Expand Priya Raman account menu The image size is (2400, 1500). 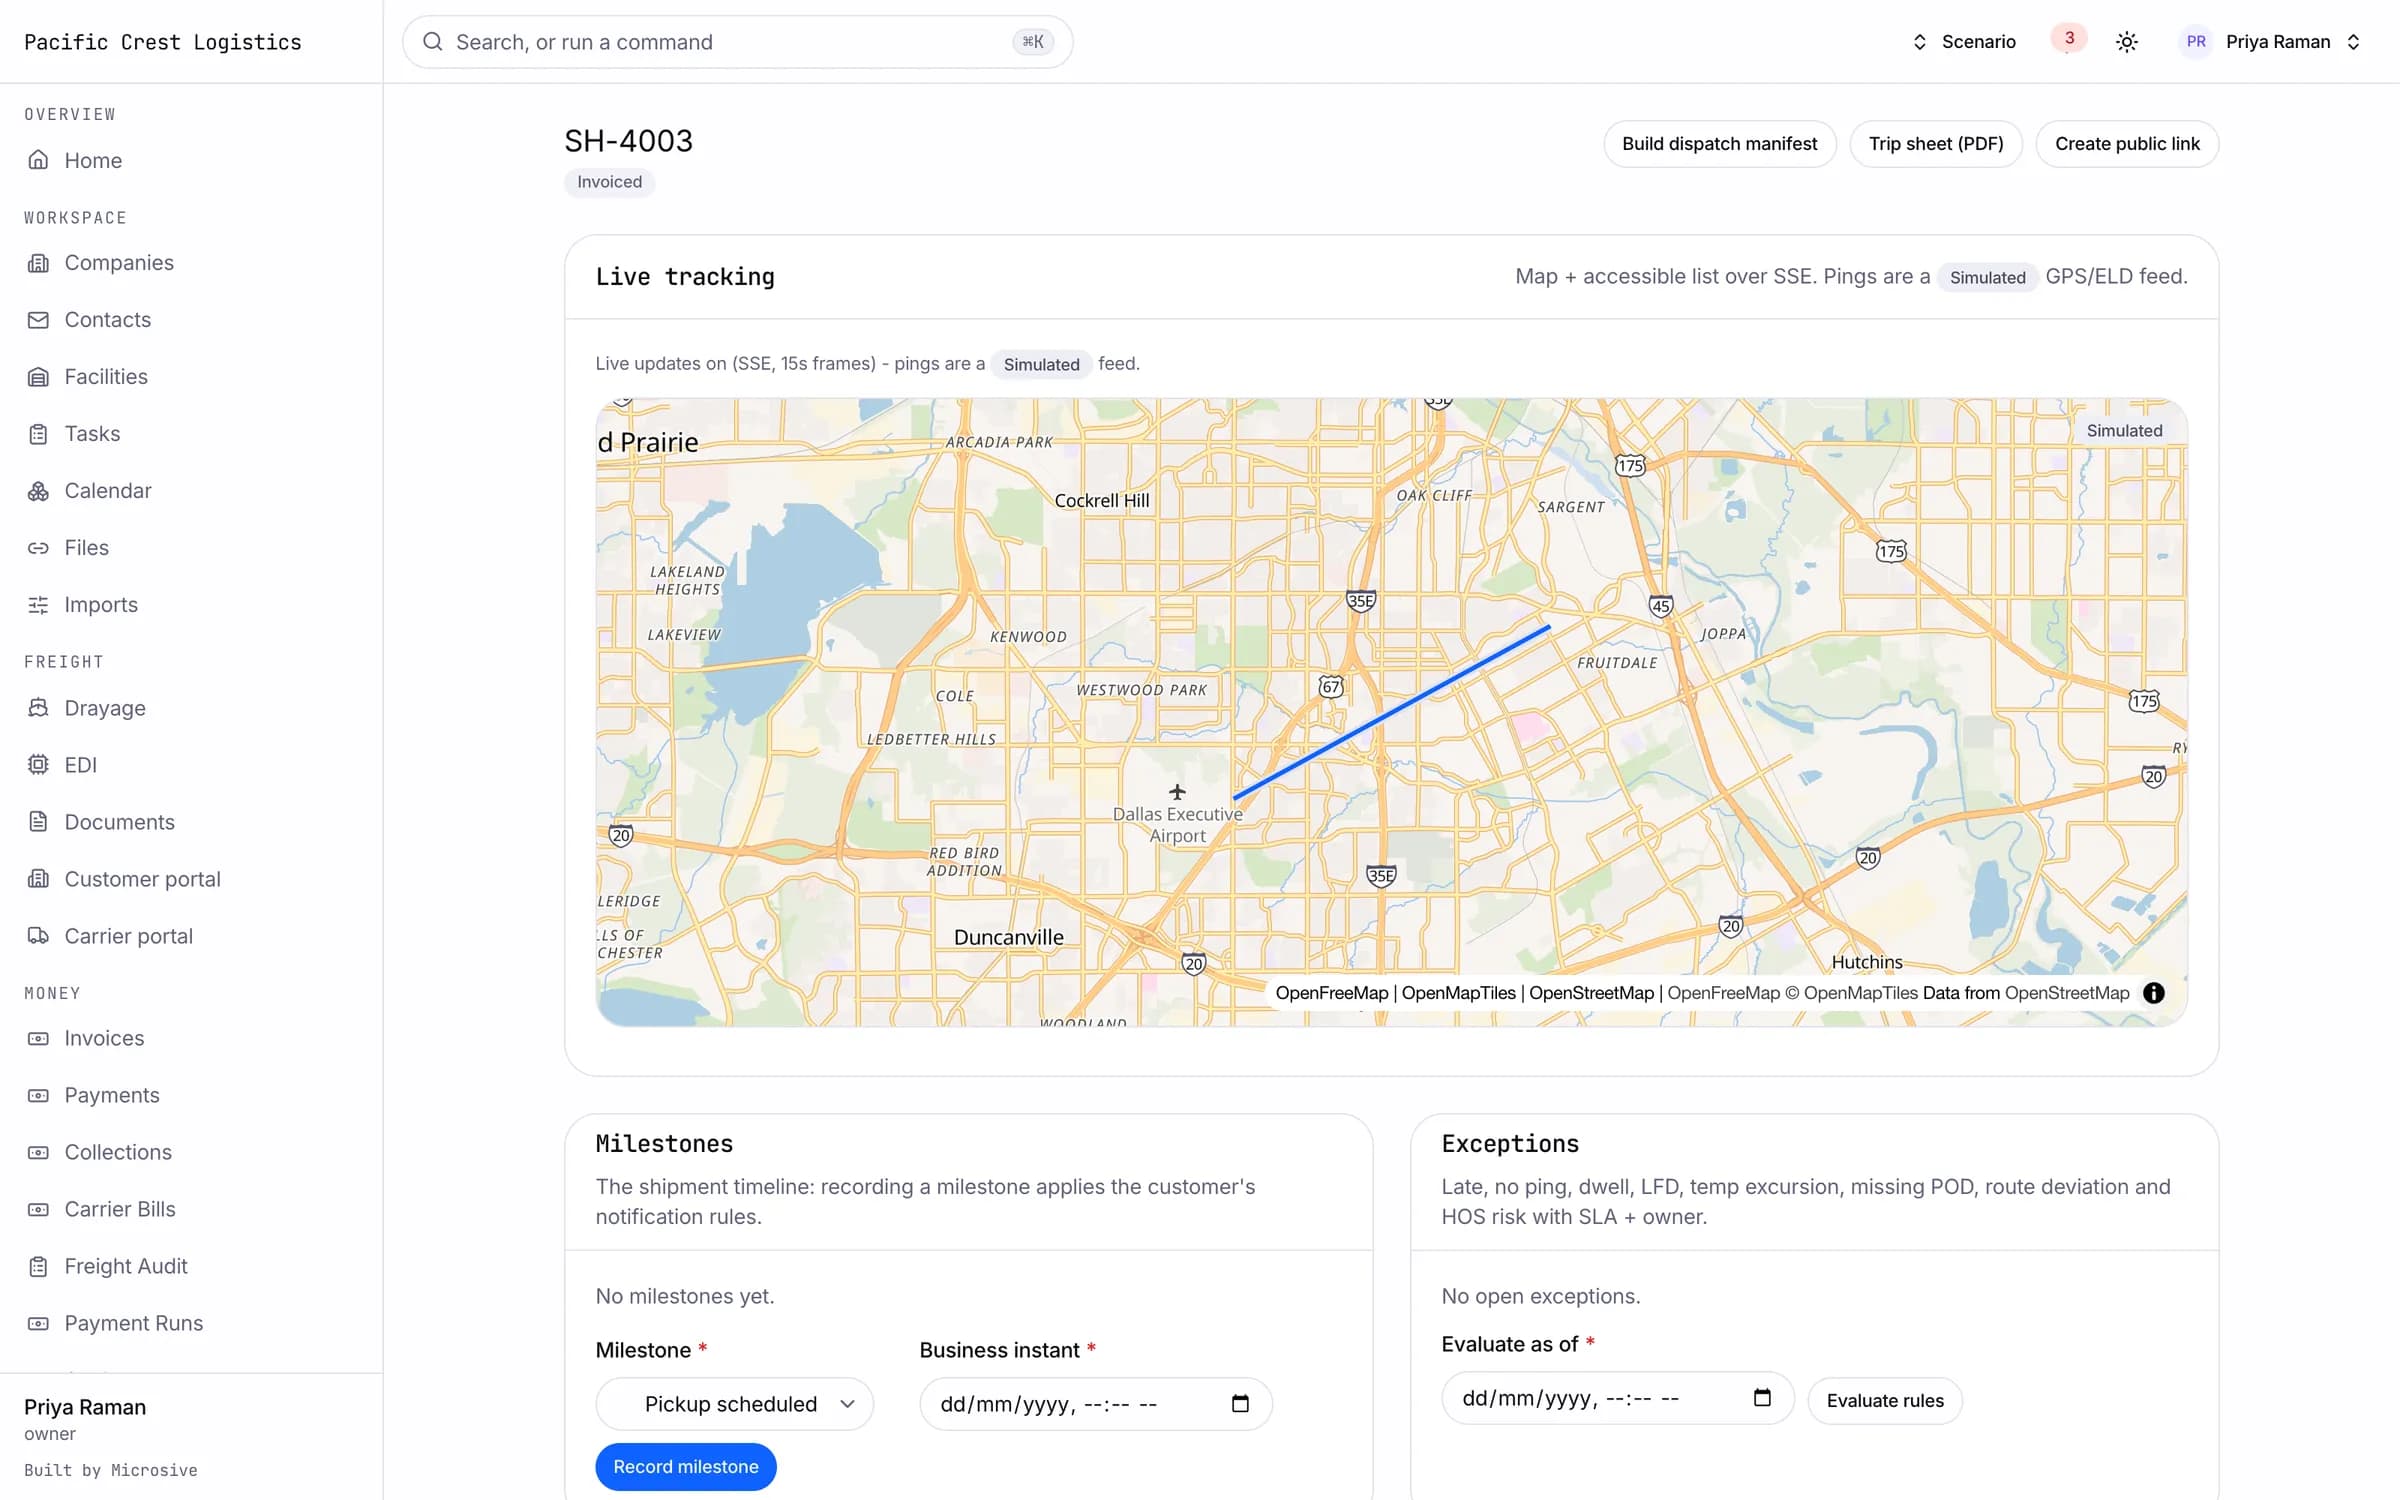[2271, 42]
